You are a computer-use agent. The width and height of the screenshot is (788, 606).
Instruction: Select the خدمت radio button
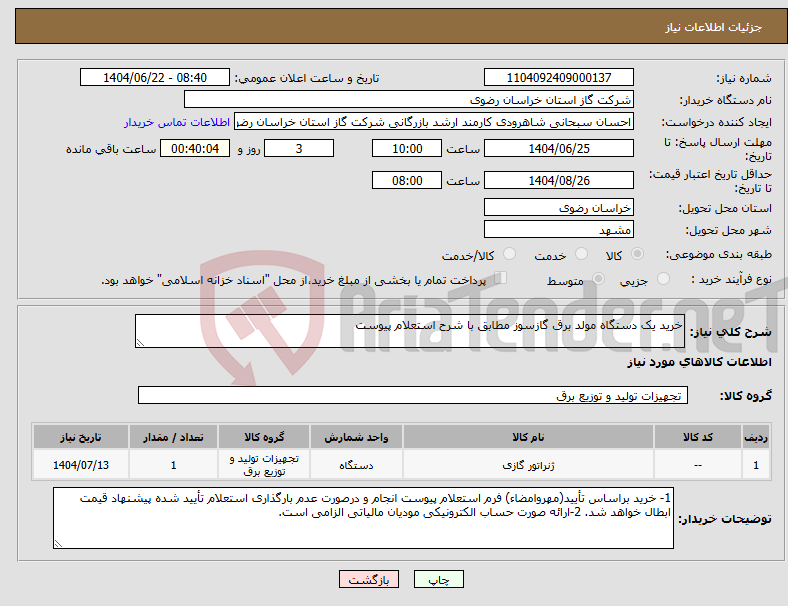point(581,254)
